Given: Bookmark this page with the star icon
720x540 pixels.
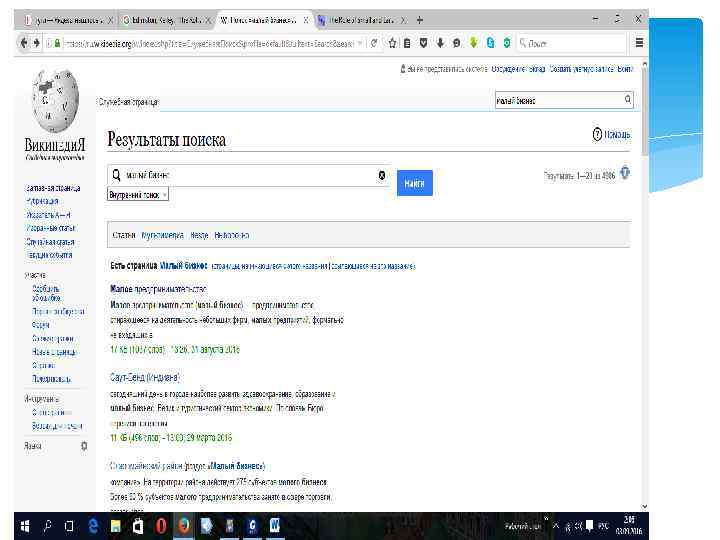Looking at the screenshot, I should tap(392, 43).
